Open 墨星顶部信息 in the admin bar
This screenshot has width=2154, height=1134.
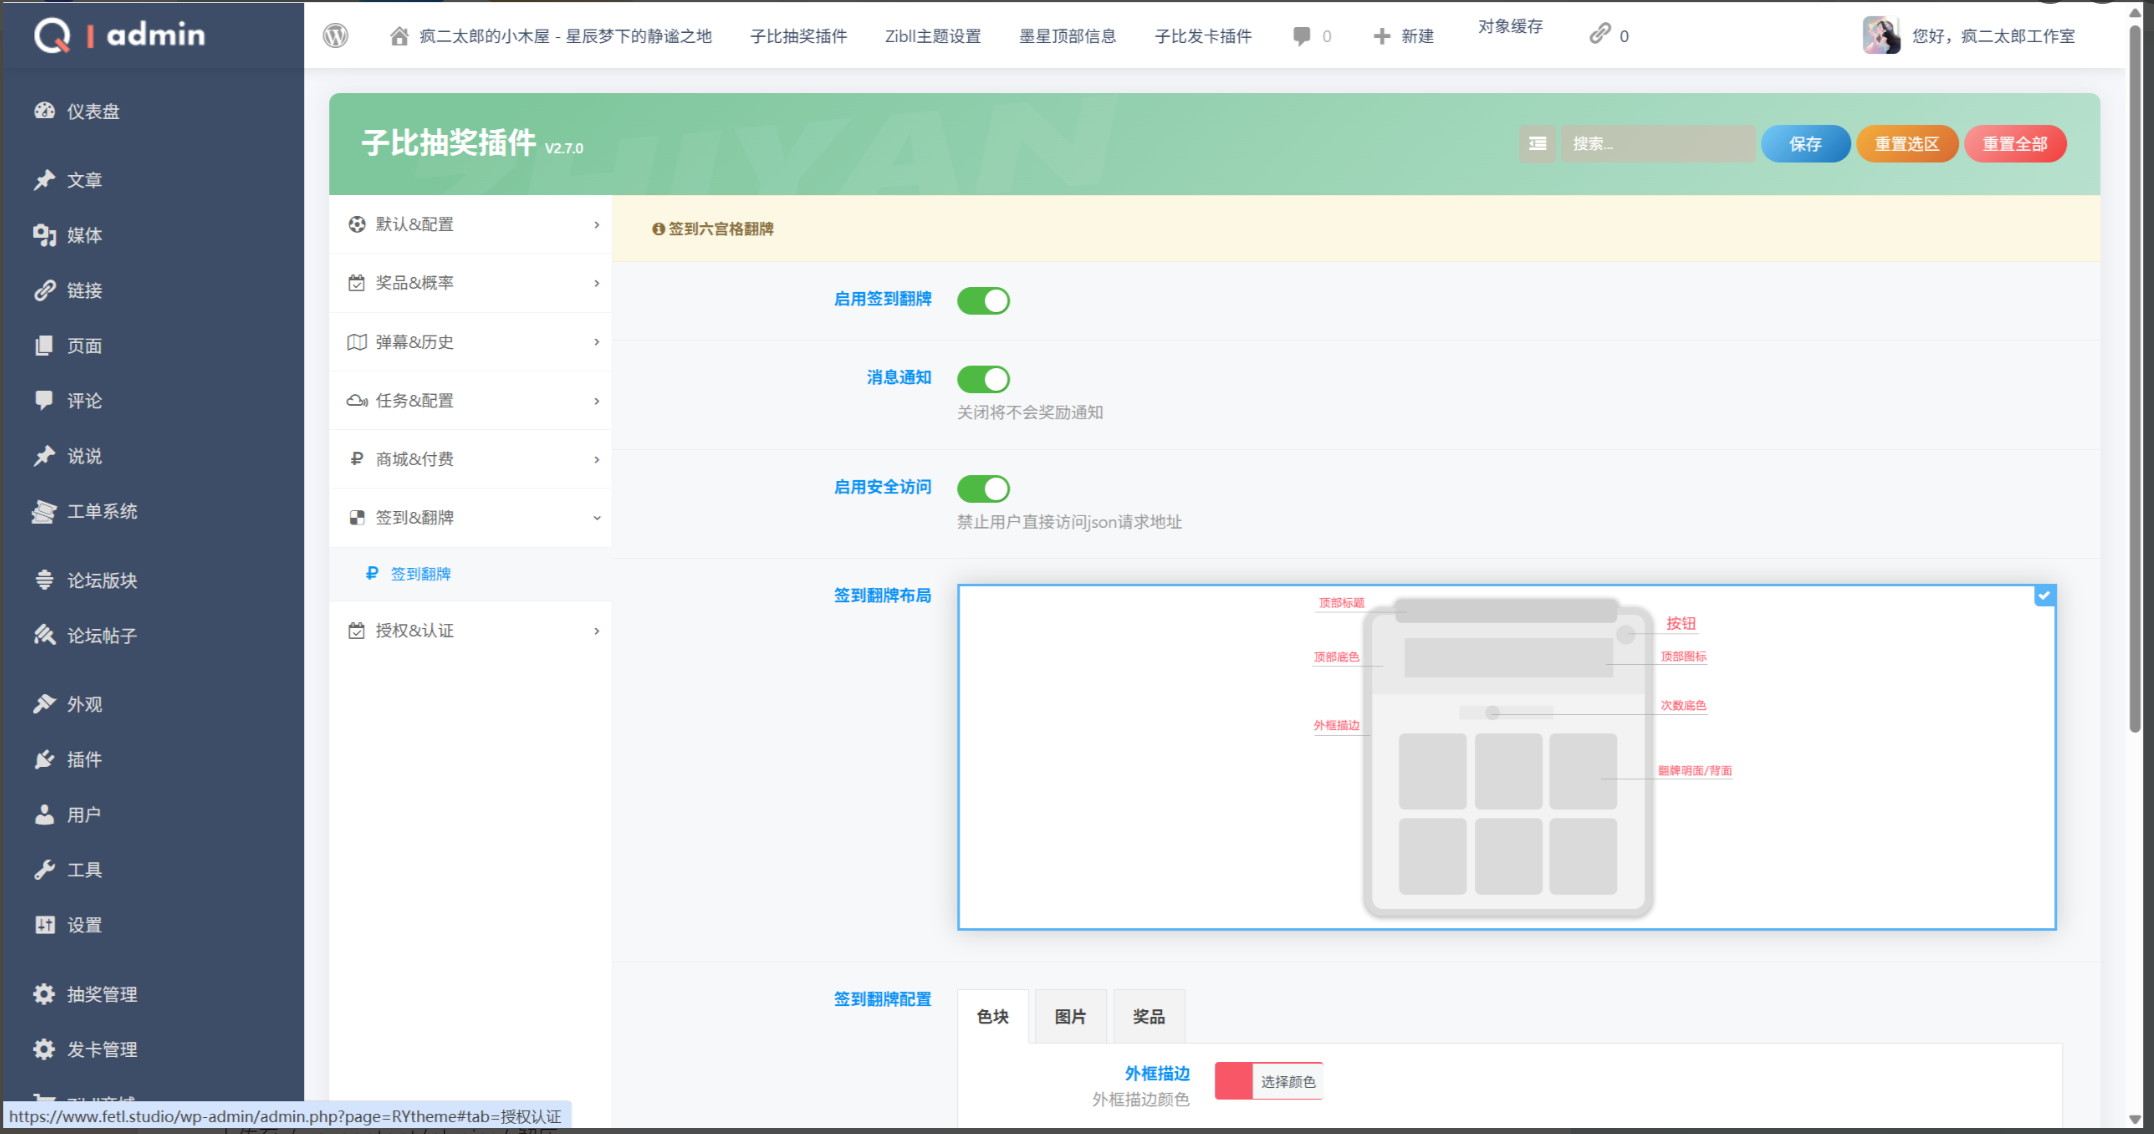(x=1068, y=36)
